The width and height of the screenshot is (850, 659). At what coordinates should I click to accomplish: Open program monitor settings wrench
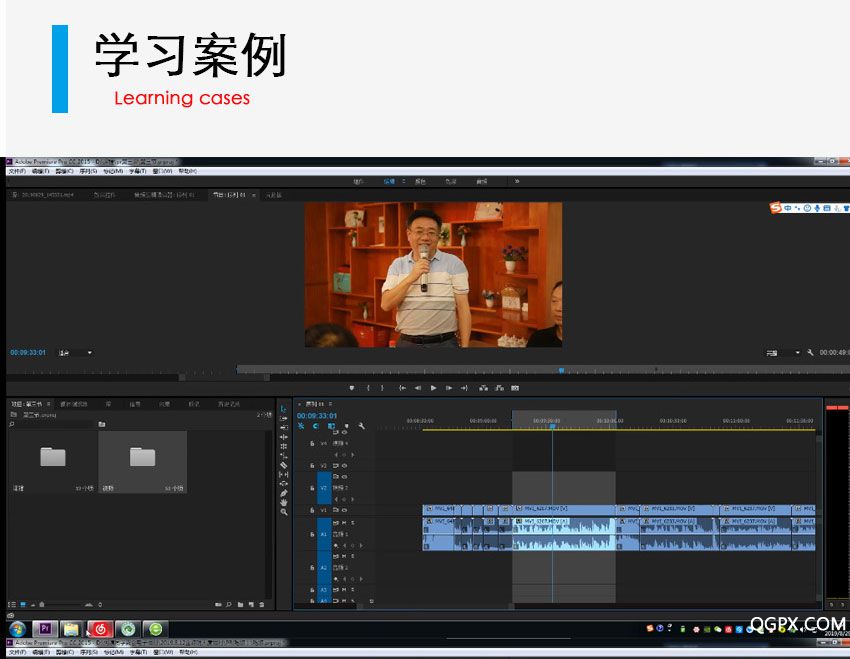[x=810, y=353]
